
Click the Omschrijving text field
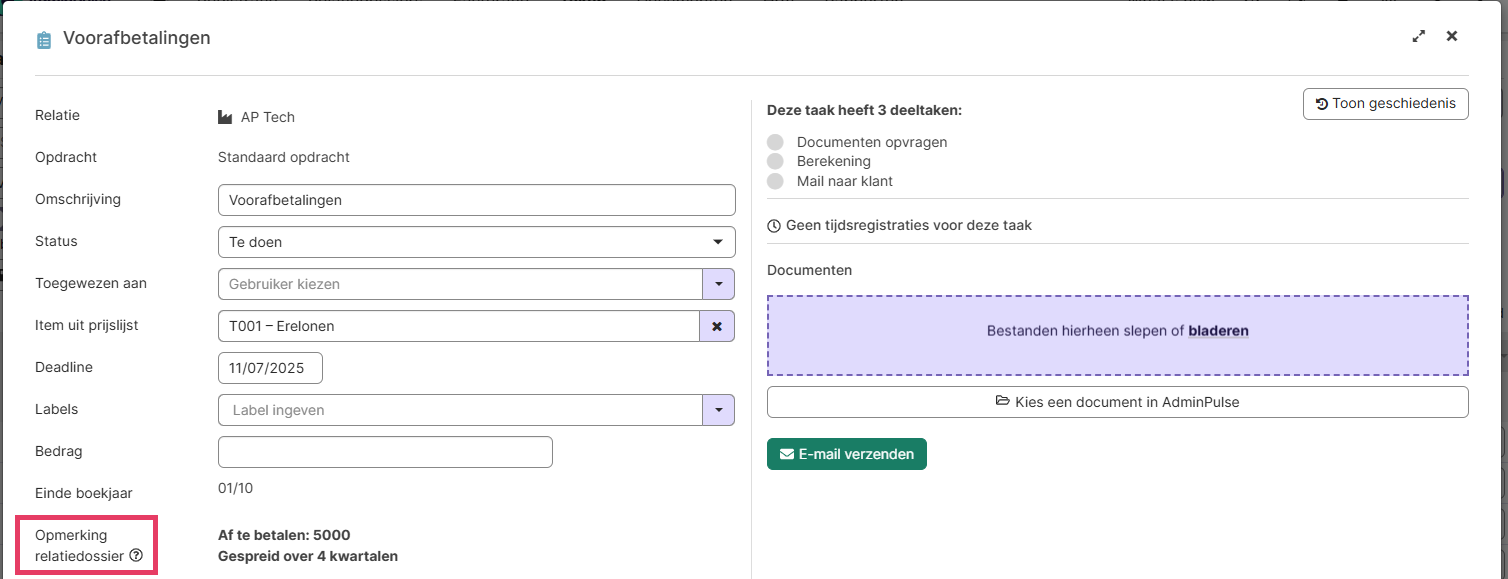pos(476,200)
